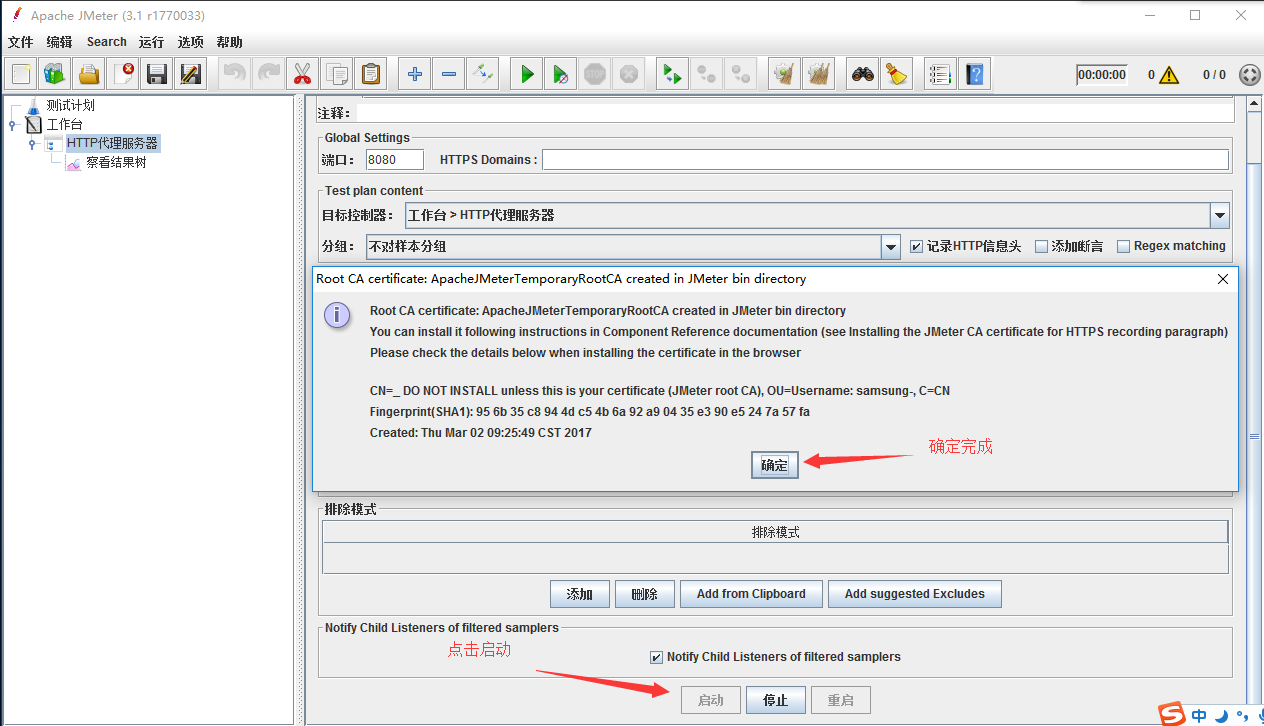Click the 端口 port input field

pyautogui.click(x=394, y=160)
